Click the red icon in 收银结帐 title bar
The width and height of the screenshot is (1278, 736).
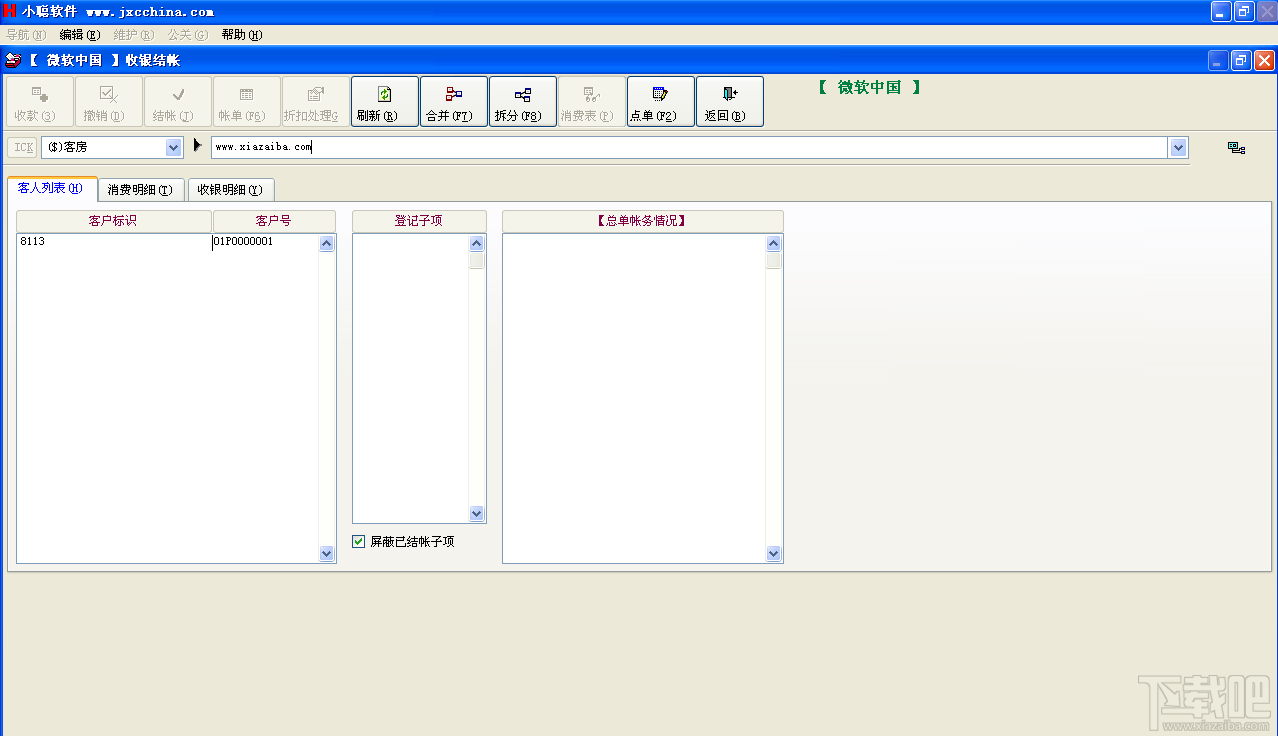click(13, 60)
